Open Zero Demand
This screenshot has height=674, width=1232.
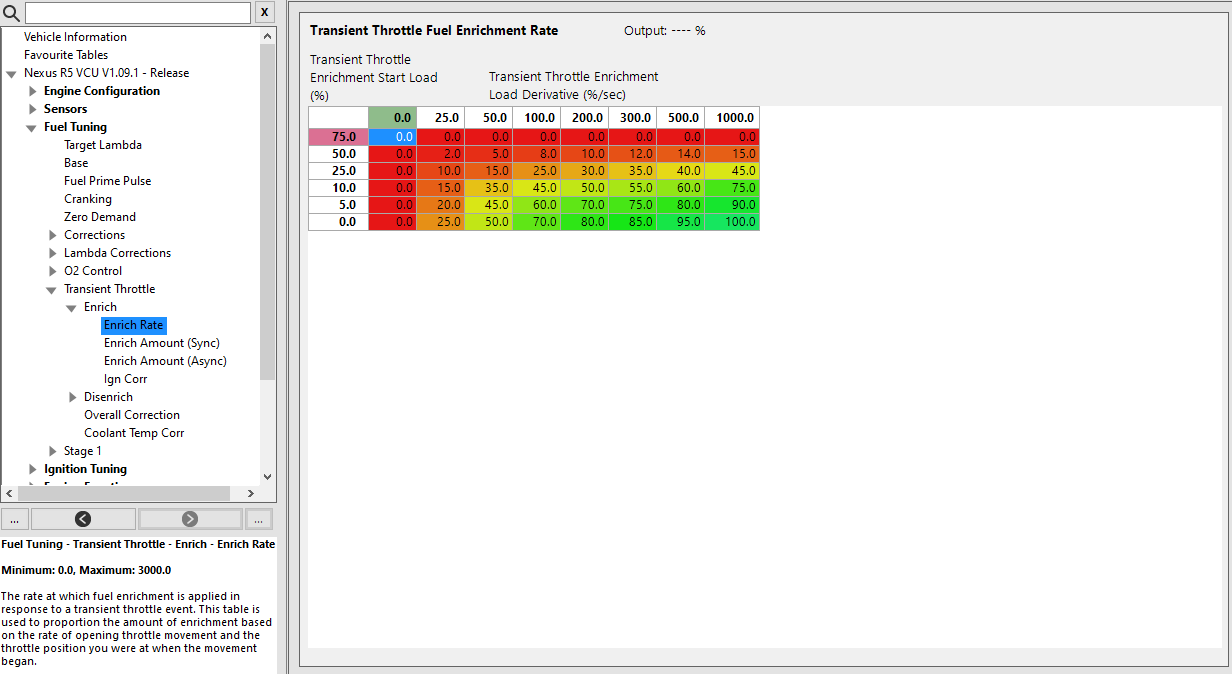[100, 217]
